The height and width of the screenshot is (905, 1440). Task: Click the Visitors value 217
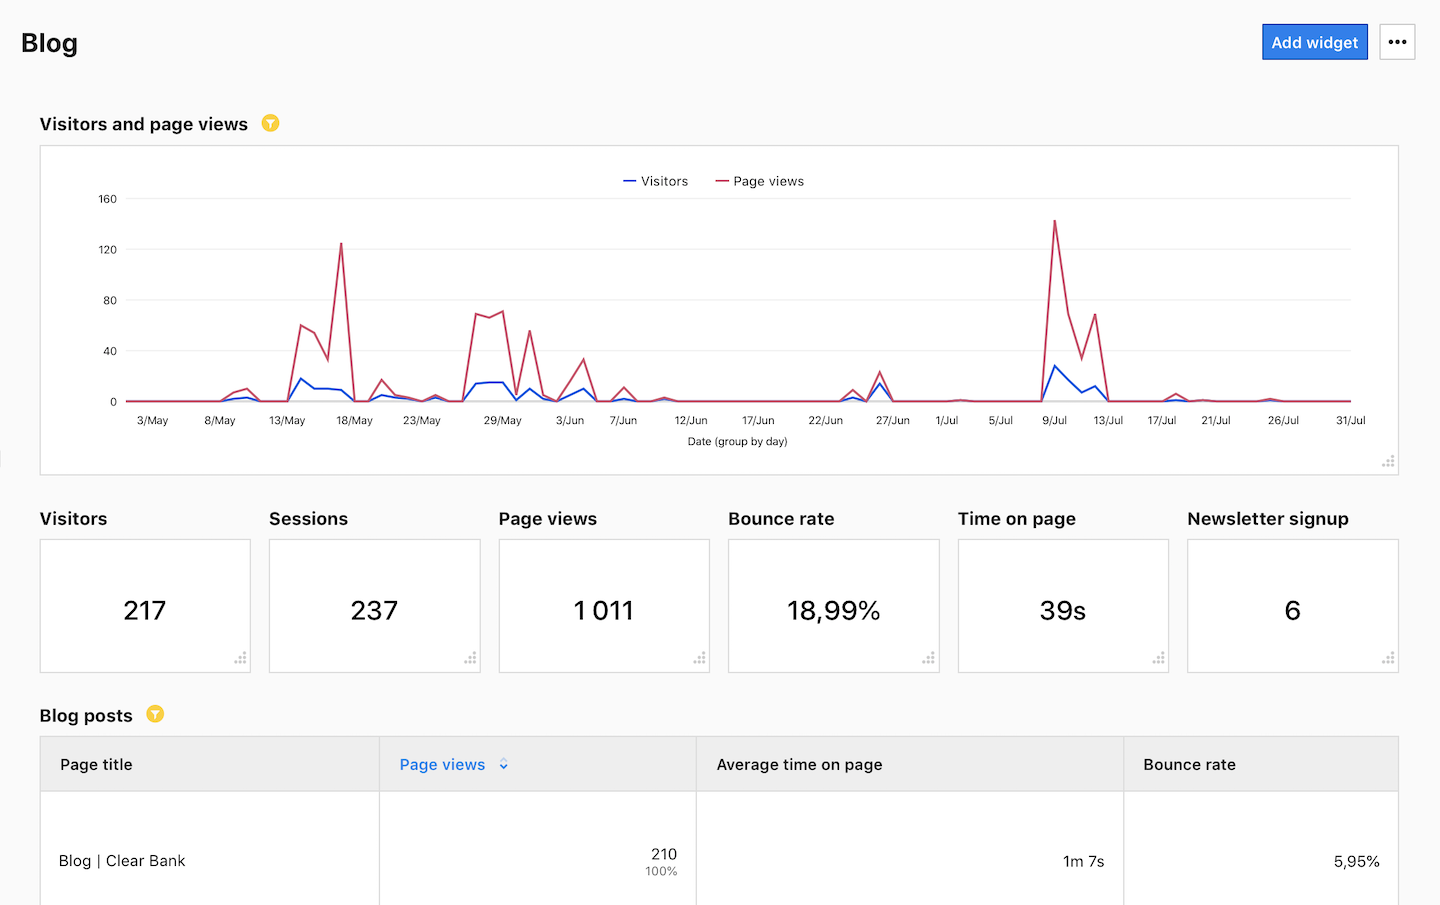click(x=145, y=610)
